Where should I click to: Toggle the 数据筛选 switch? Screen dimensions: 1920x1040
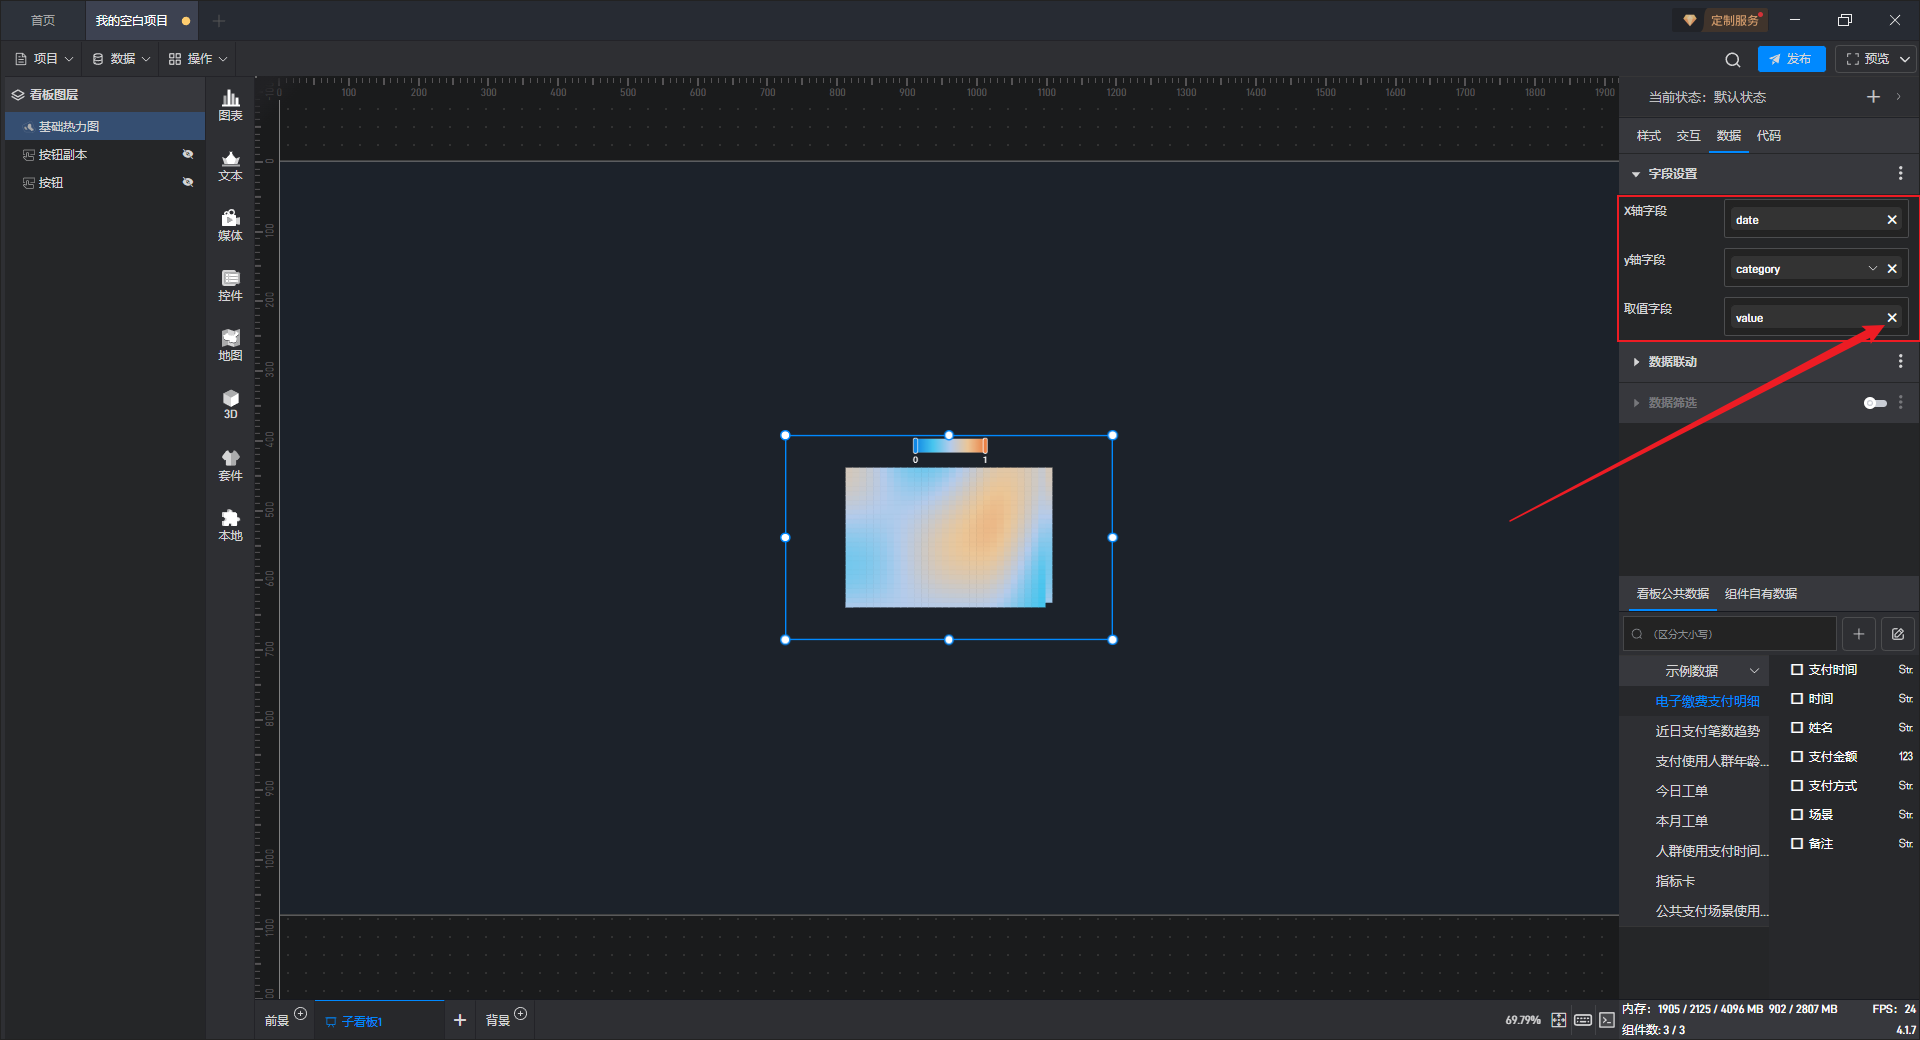(x=1874, y=403)
